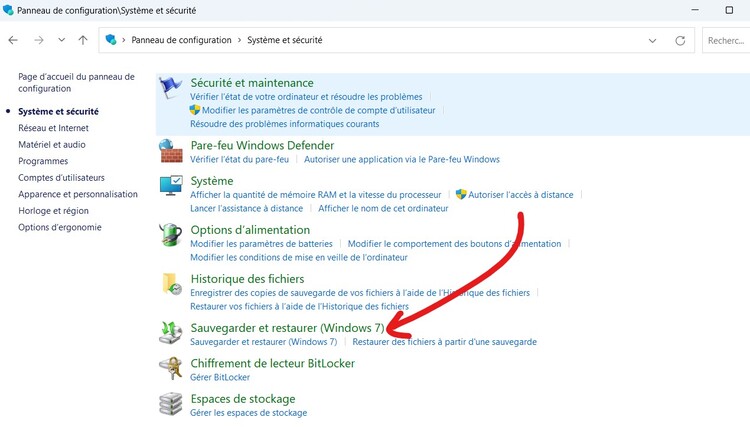Screen dimensions: 750x427
Task: Click the Recherche search field
Action: tap(726, 41)
